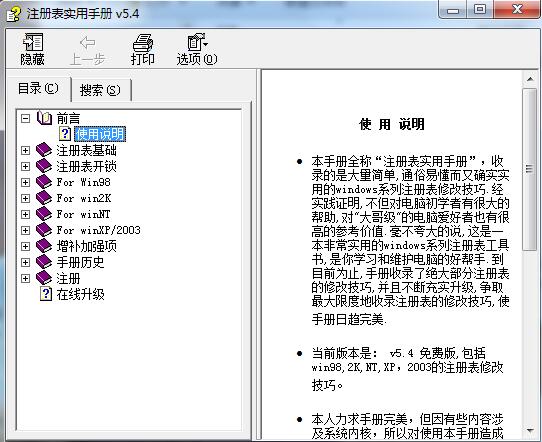Expand the 手册历史 tree node
Image resolution: width=542 pixels, height=442 pixels.
coord(25,262)
